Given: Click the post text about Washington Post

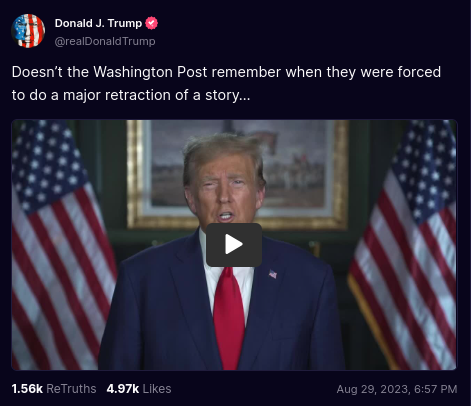Looking at the screenshot, I should click(226, 83).
